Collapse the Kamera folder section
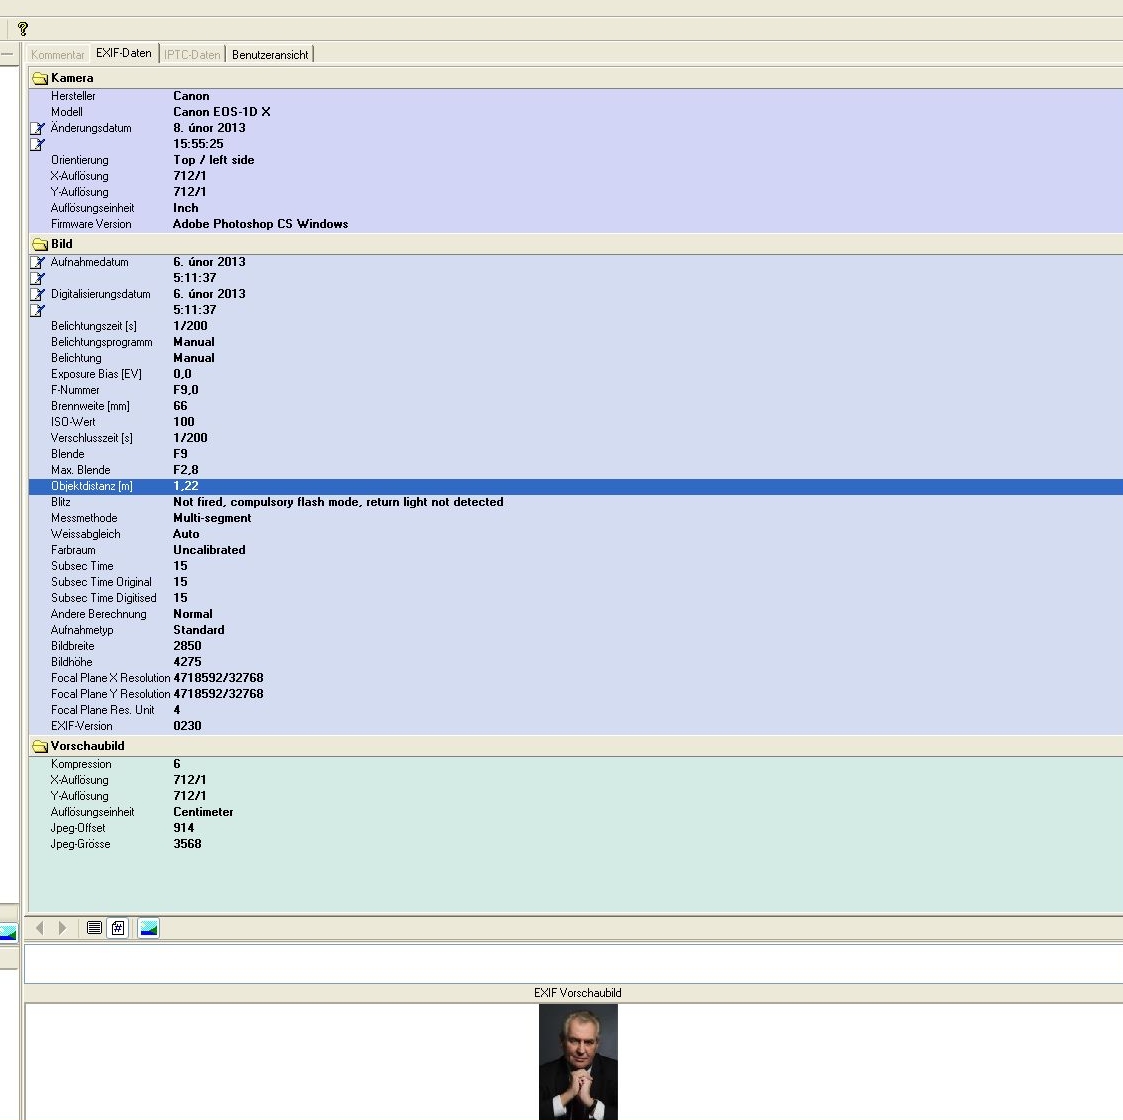Screen dimensions: 1123x1120 [x=40, y=78]
